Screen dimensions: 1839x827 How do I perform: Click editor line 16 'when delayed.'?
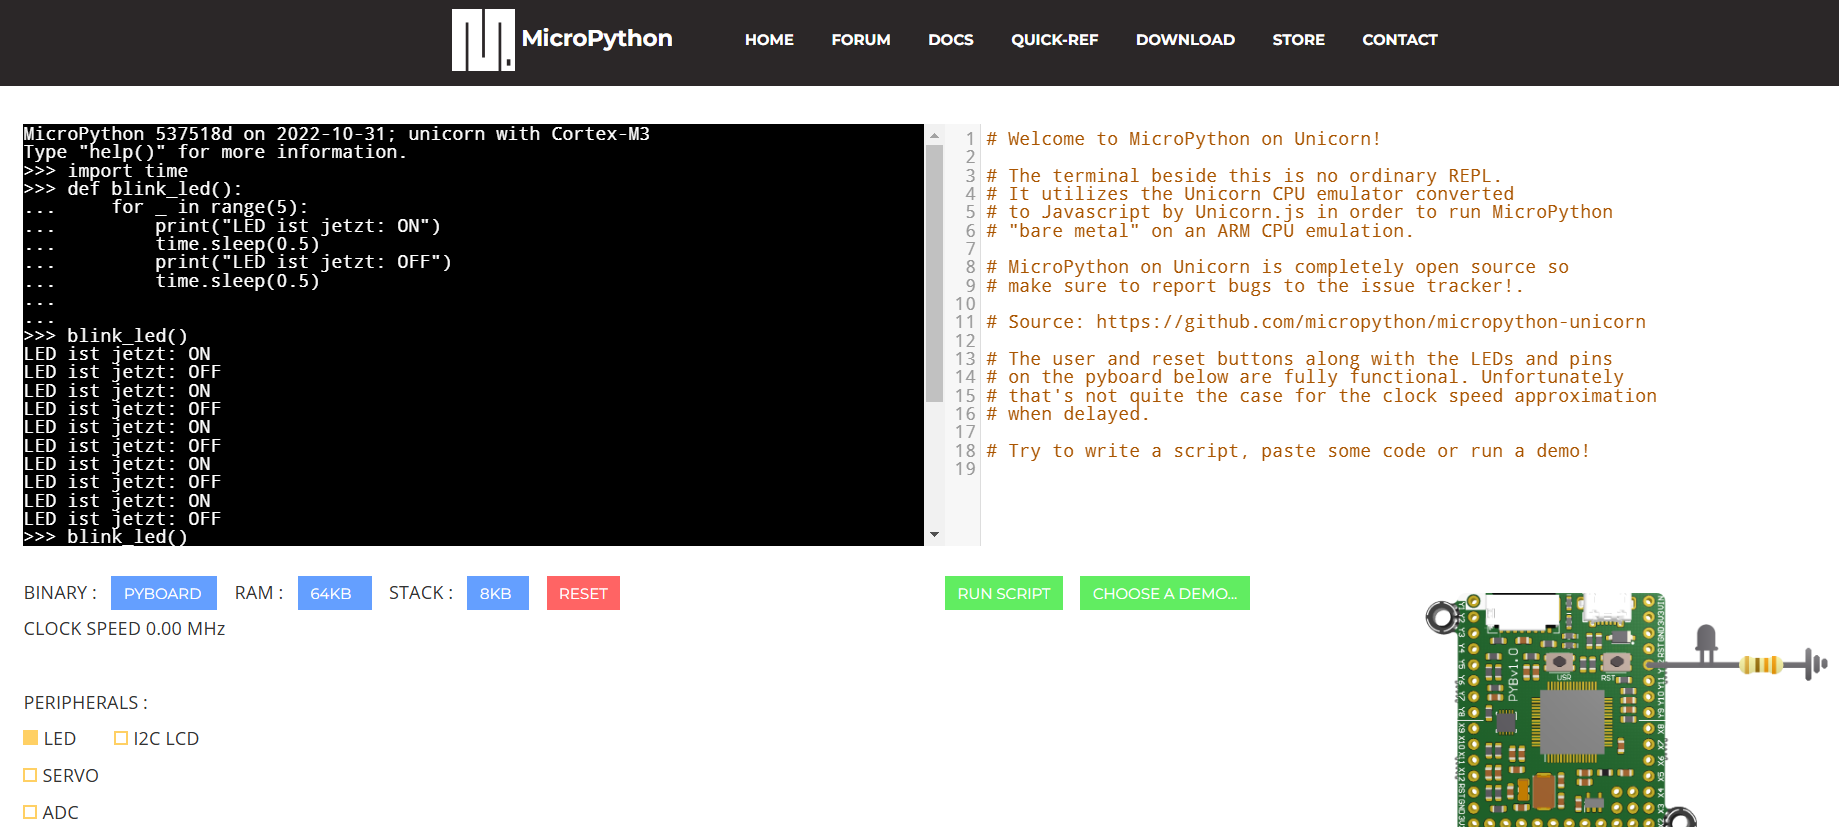pyautogui.click(x=1068, y=414)
